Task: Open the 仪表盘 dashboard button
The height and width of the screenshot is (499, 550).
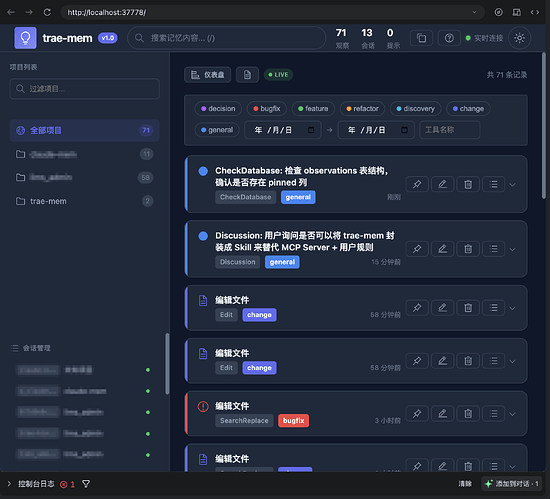Action: point(207,75)
